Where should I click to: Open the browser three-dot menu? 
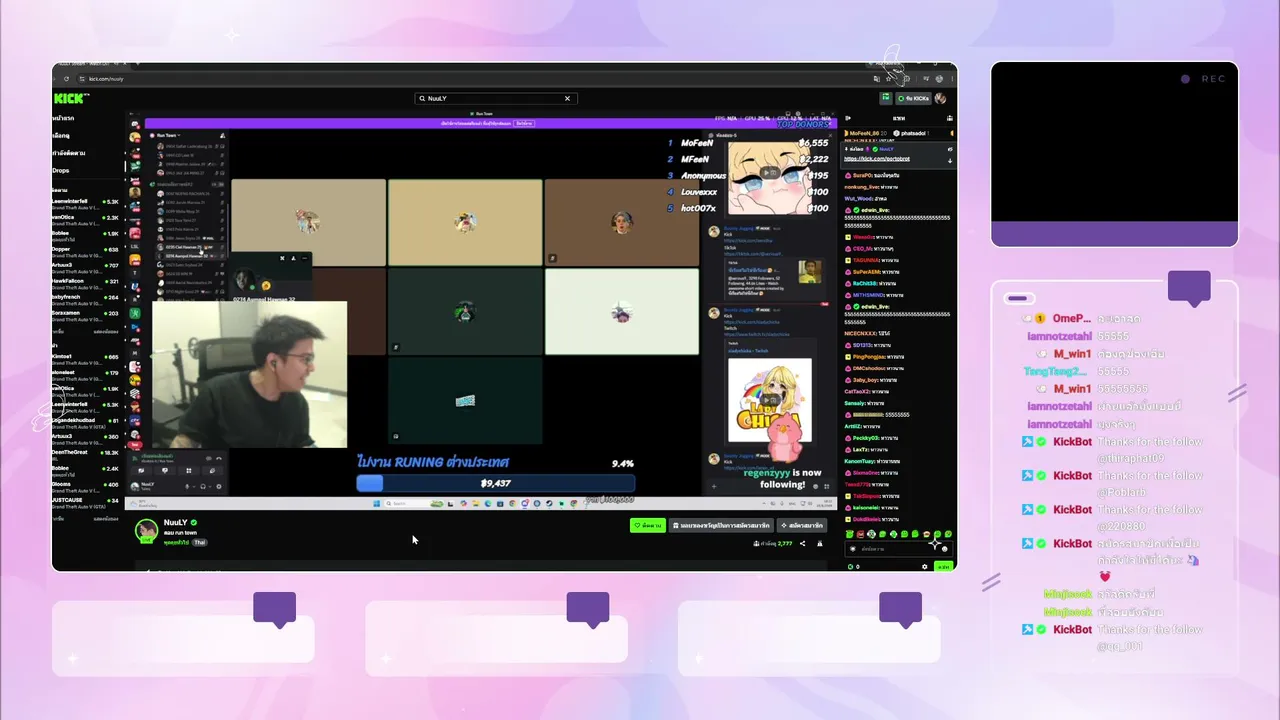pyautogui.click(x=950, y=78)
